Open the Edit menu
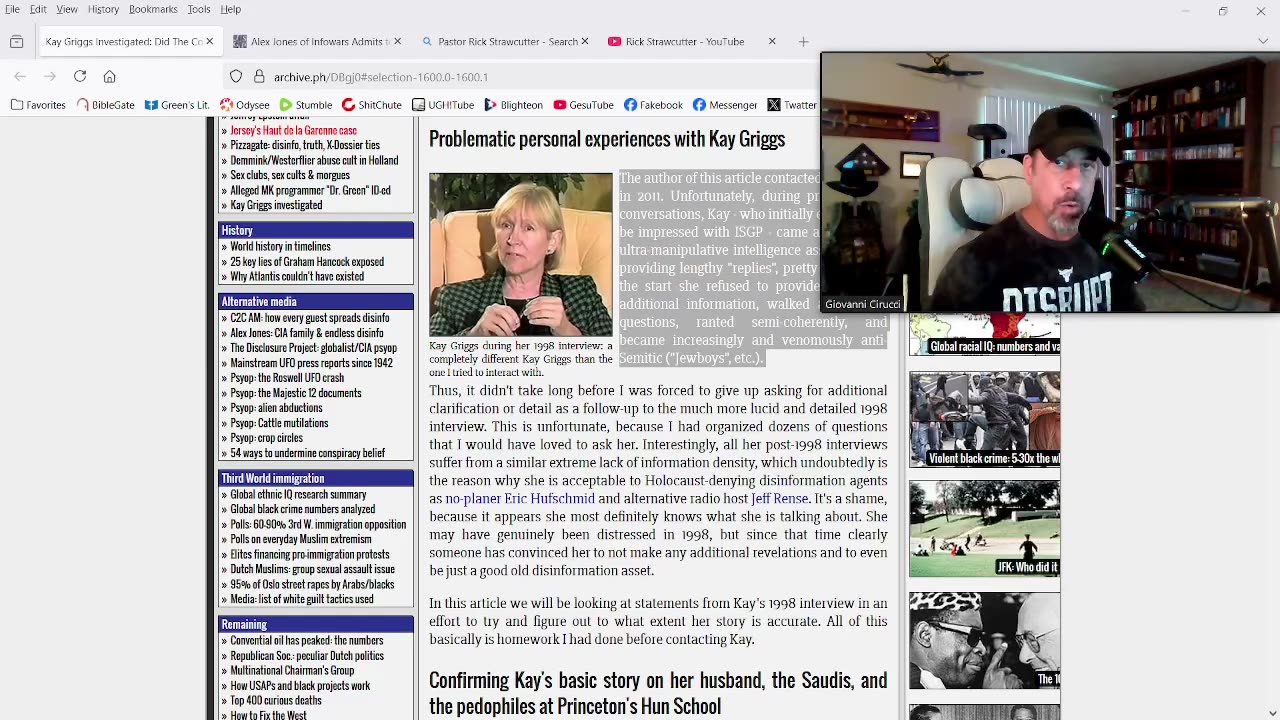 coord(38,9)
